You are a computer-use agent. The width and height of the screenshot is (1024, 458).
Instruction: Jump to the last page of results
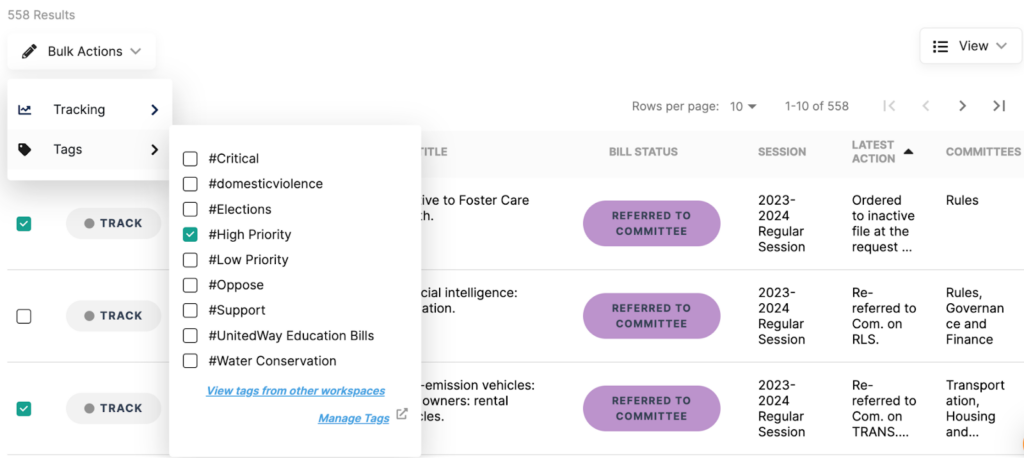998,106
